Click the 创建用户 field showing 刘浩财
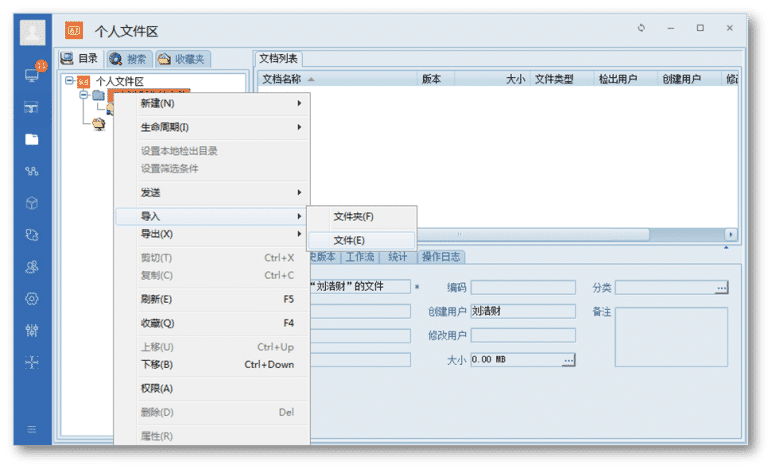Image resolution: width=772 pixels, height=469 pixels. 523,311
